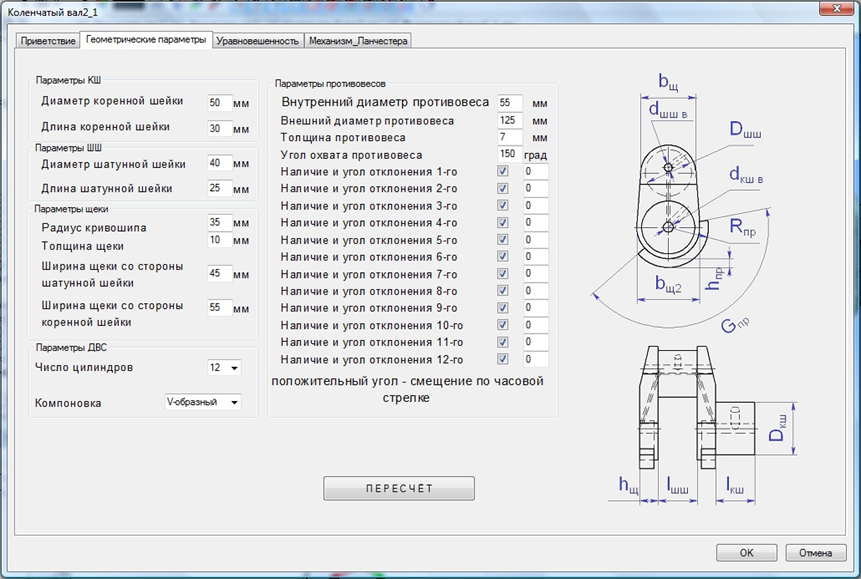861x579 pixels.
Task: Select the Радиус кривошипа value field
Action: (220, 222)
